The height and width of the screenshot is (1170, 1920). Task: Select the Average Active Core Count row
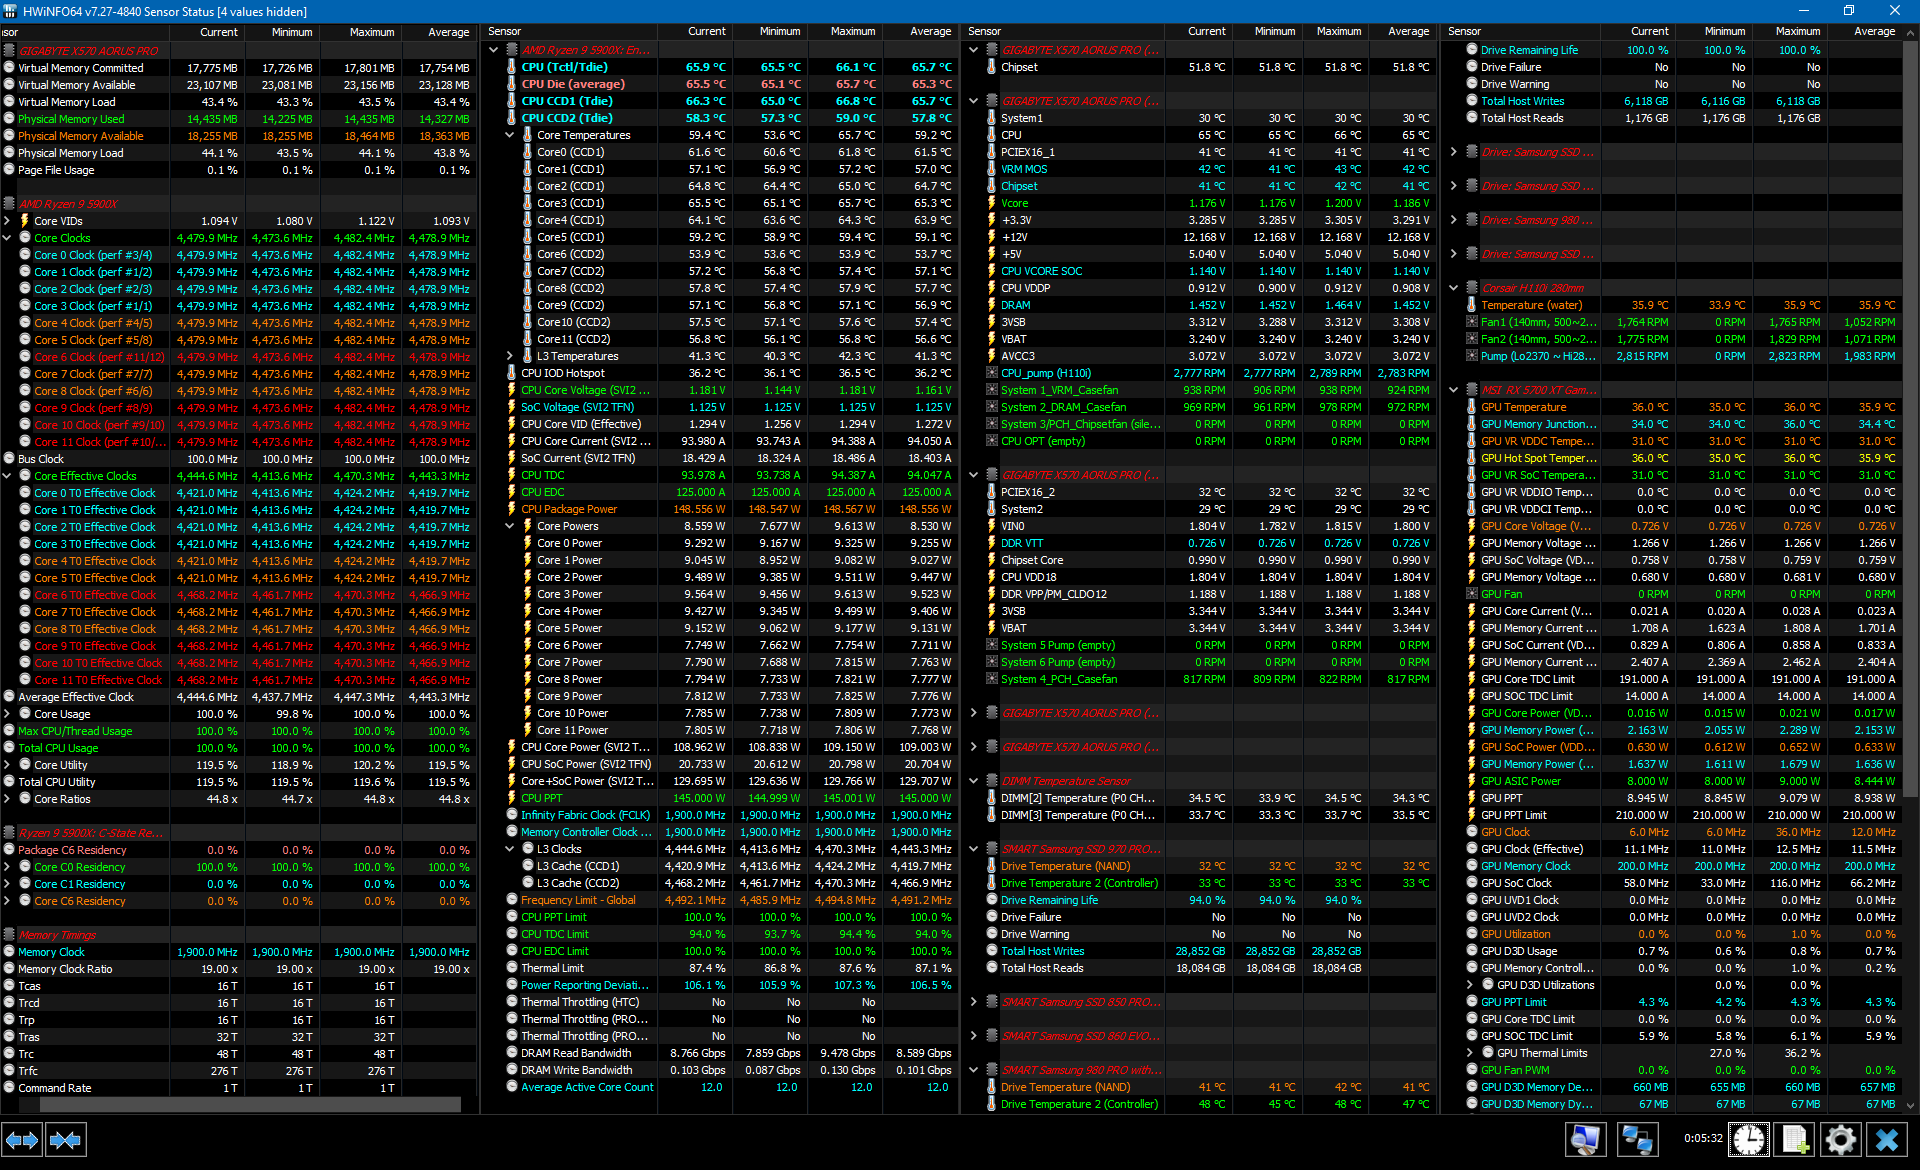(719, 1087)
